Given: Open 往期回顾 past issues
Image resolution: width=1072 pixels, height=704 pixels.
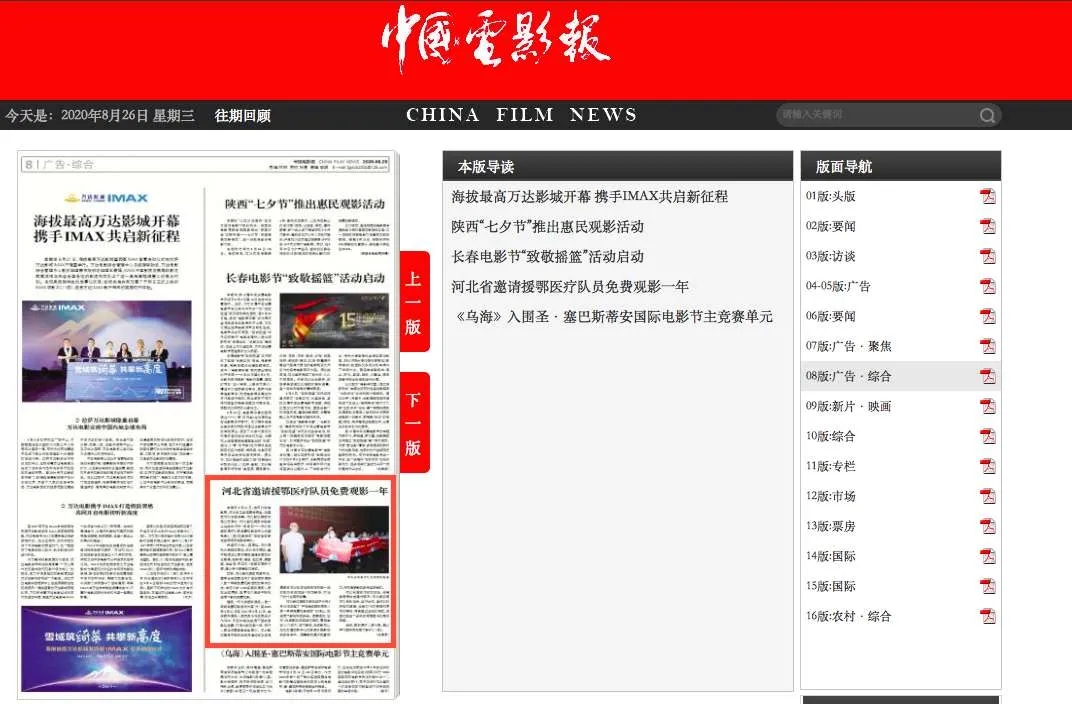Looking at the screenshot, I should point(242,116).
